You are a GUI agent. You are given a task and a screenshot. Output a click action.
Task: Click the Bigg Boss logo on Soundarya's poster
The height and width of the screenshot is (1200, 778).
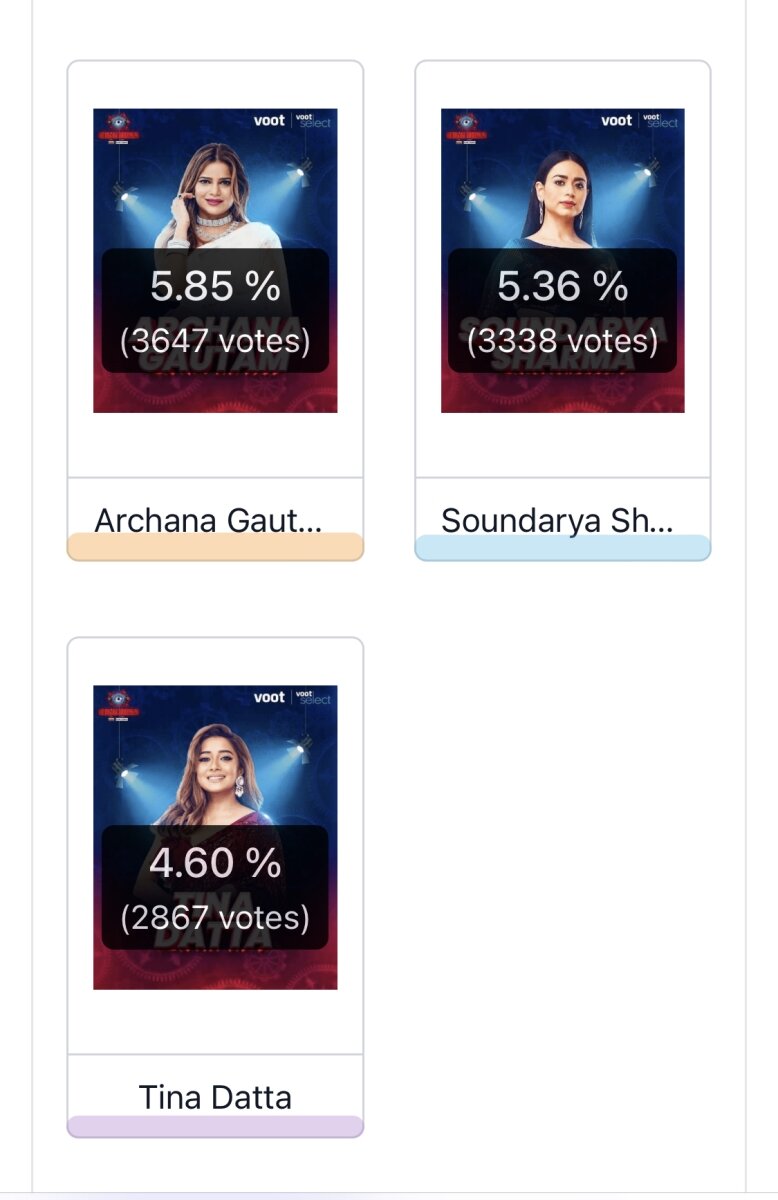click(x=466, y=128)
